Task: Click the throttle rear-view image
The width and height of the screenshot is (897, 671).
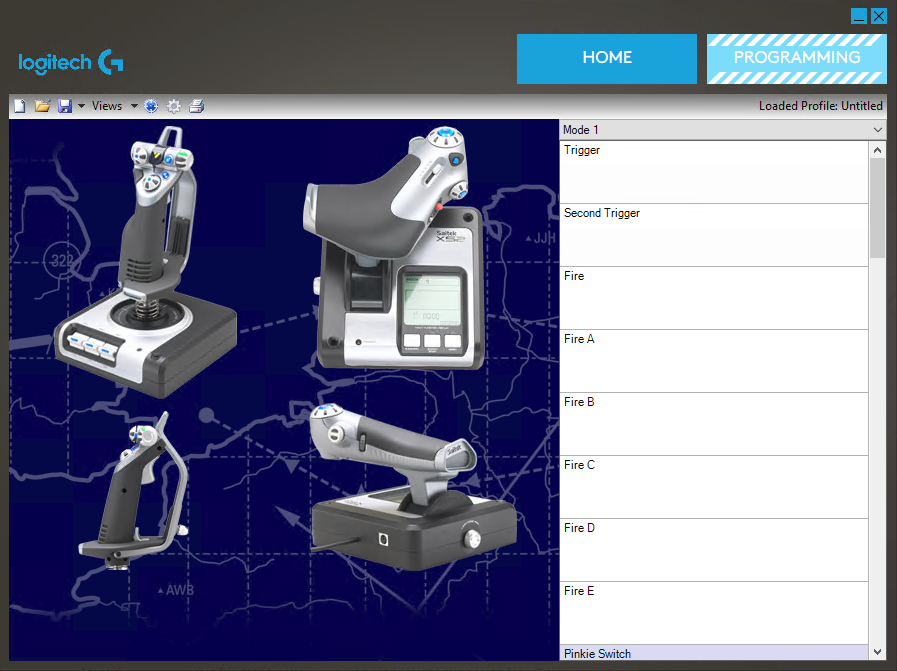Action: pyautogui.click(x=412, y=487)
